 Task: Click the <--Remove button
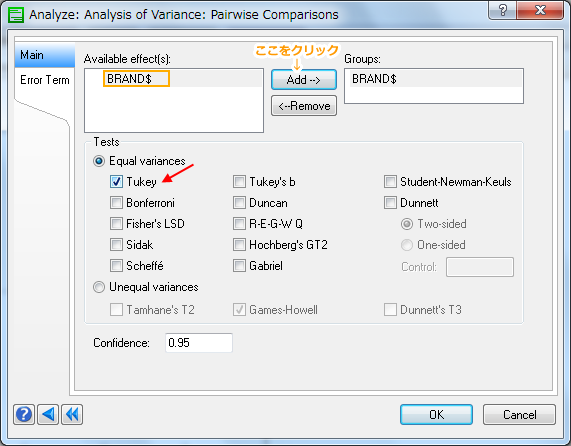coord(304,106)
